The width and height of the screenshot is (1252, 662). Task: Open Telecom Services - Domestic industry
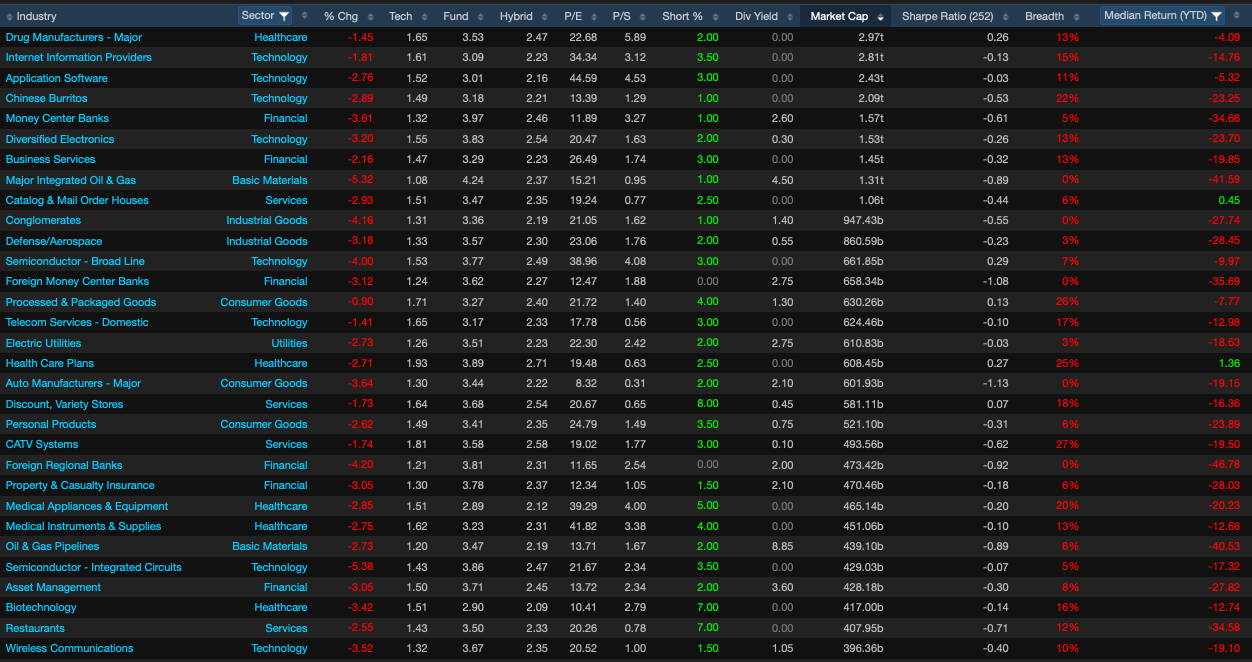click(x=77, y=322)
